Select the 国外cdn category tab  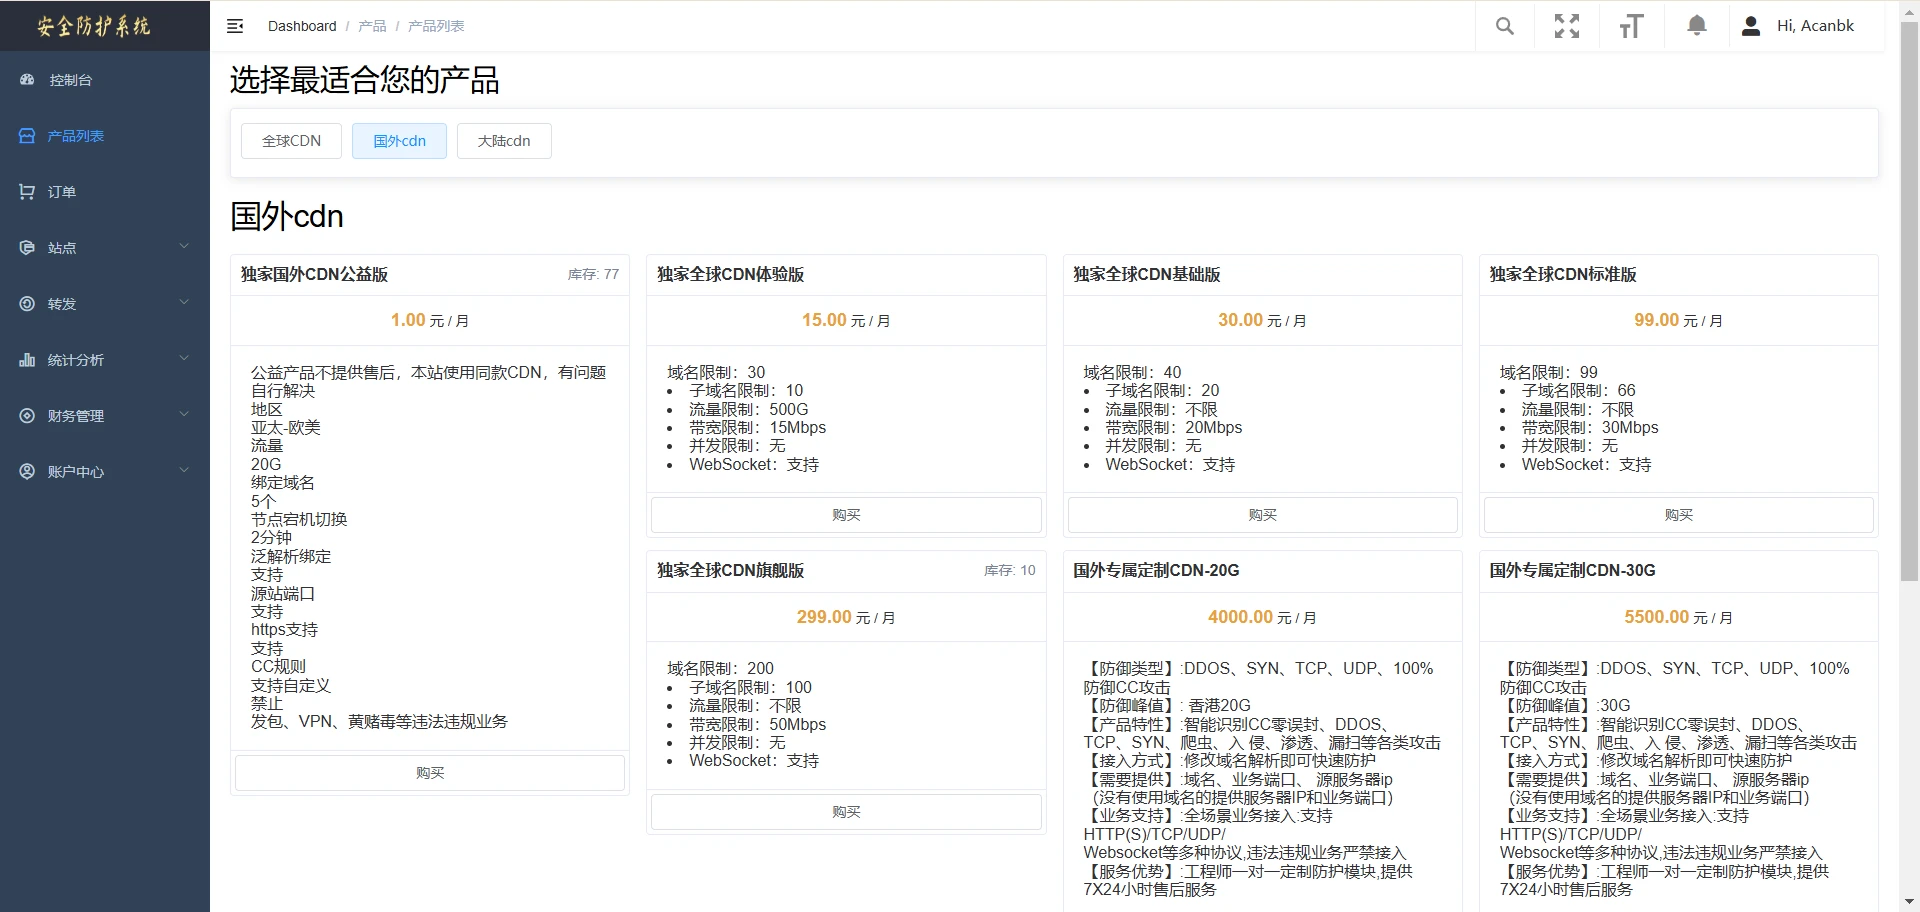point(399,141)
